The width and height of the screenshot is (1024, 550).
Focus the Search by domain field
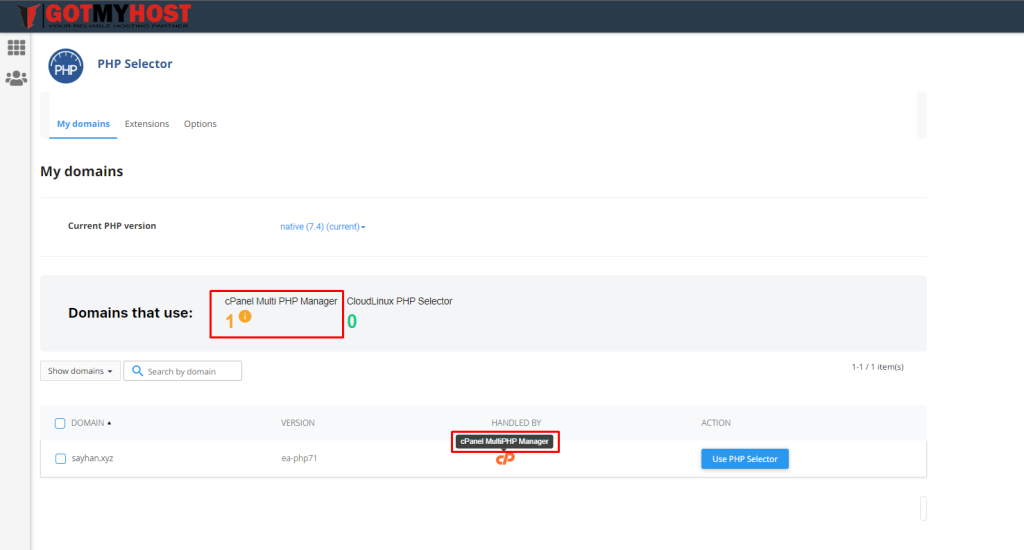tap(192, 371)
